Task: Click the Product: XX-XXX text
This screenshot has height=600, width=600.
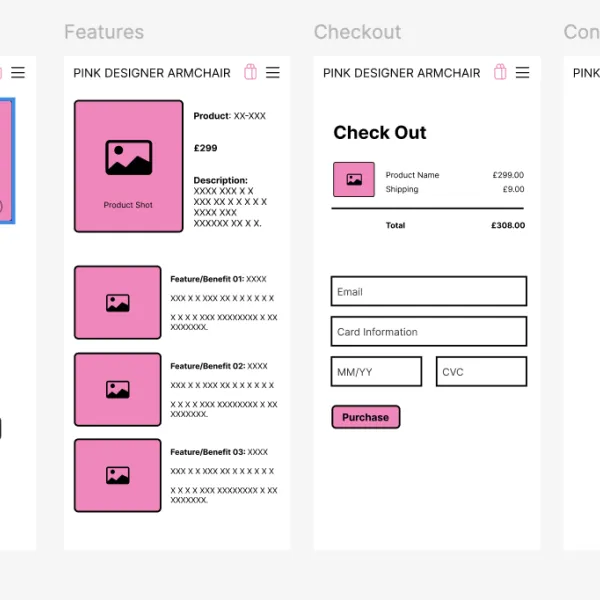Action: coord(229,116)
